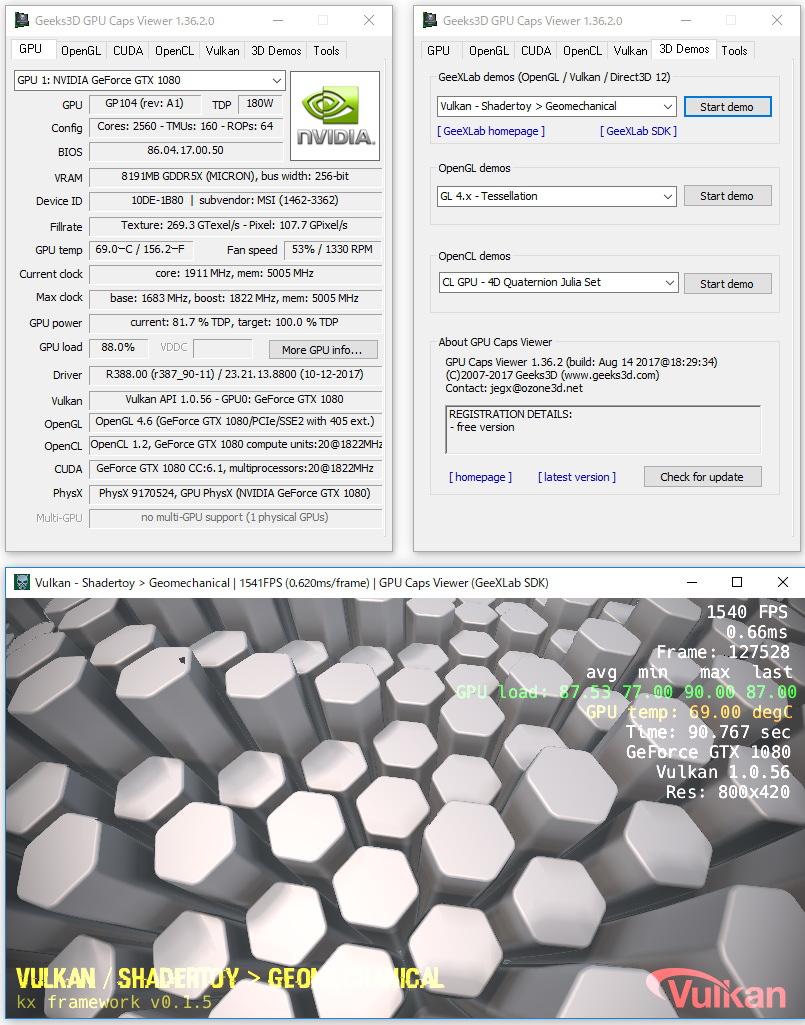Maximize the Vulkan demo window
Viewport: 805px width, 1025px height.
point(737,582)
